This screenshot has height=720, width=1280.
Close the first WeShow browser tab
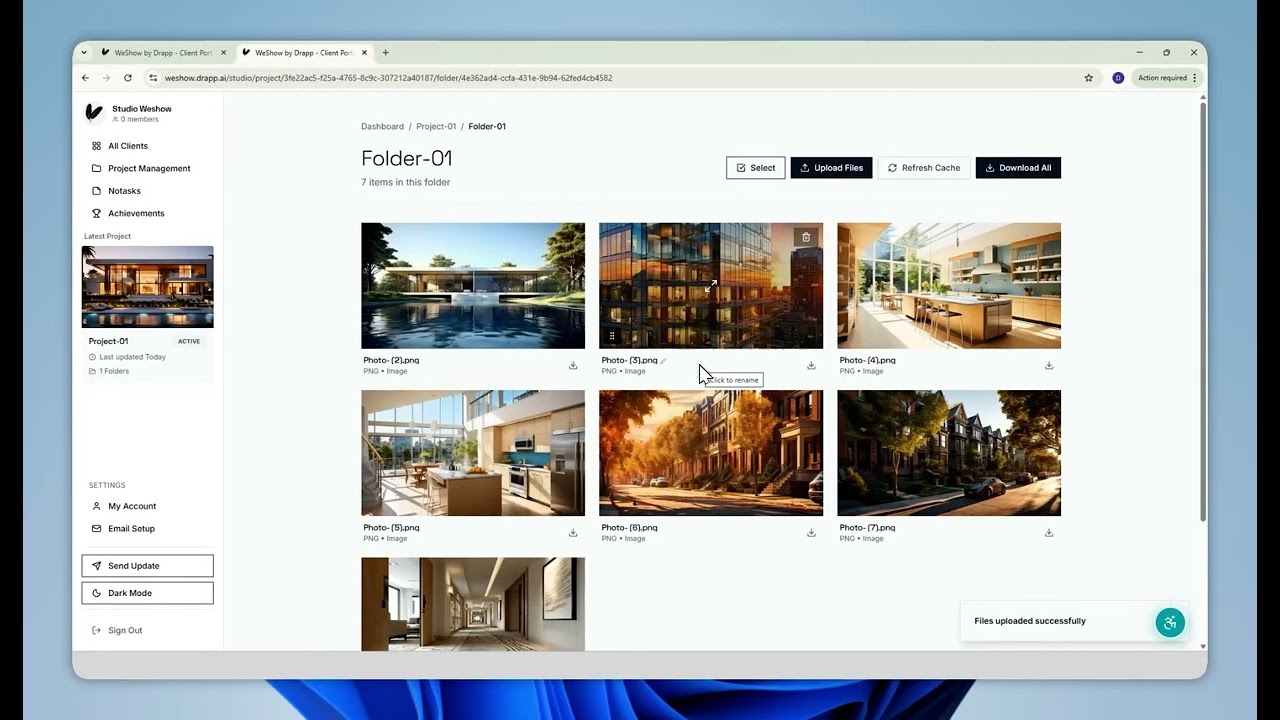223,53
